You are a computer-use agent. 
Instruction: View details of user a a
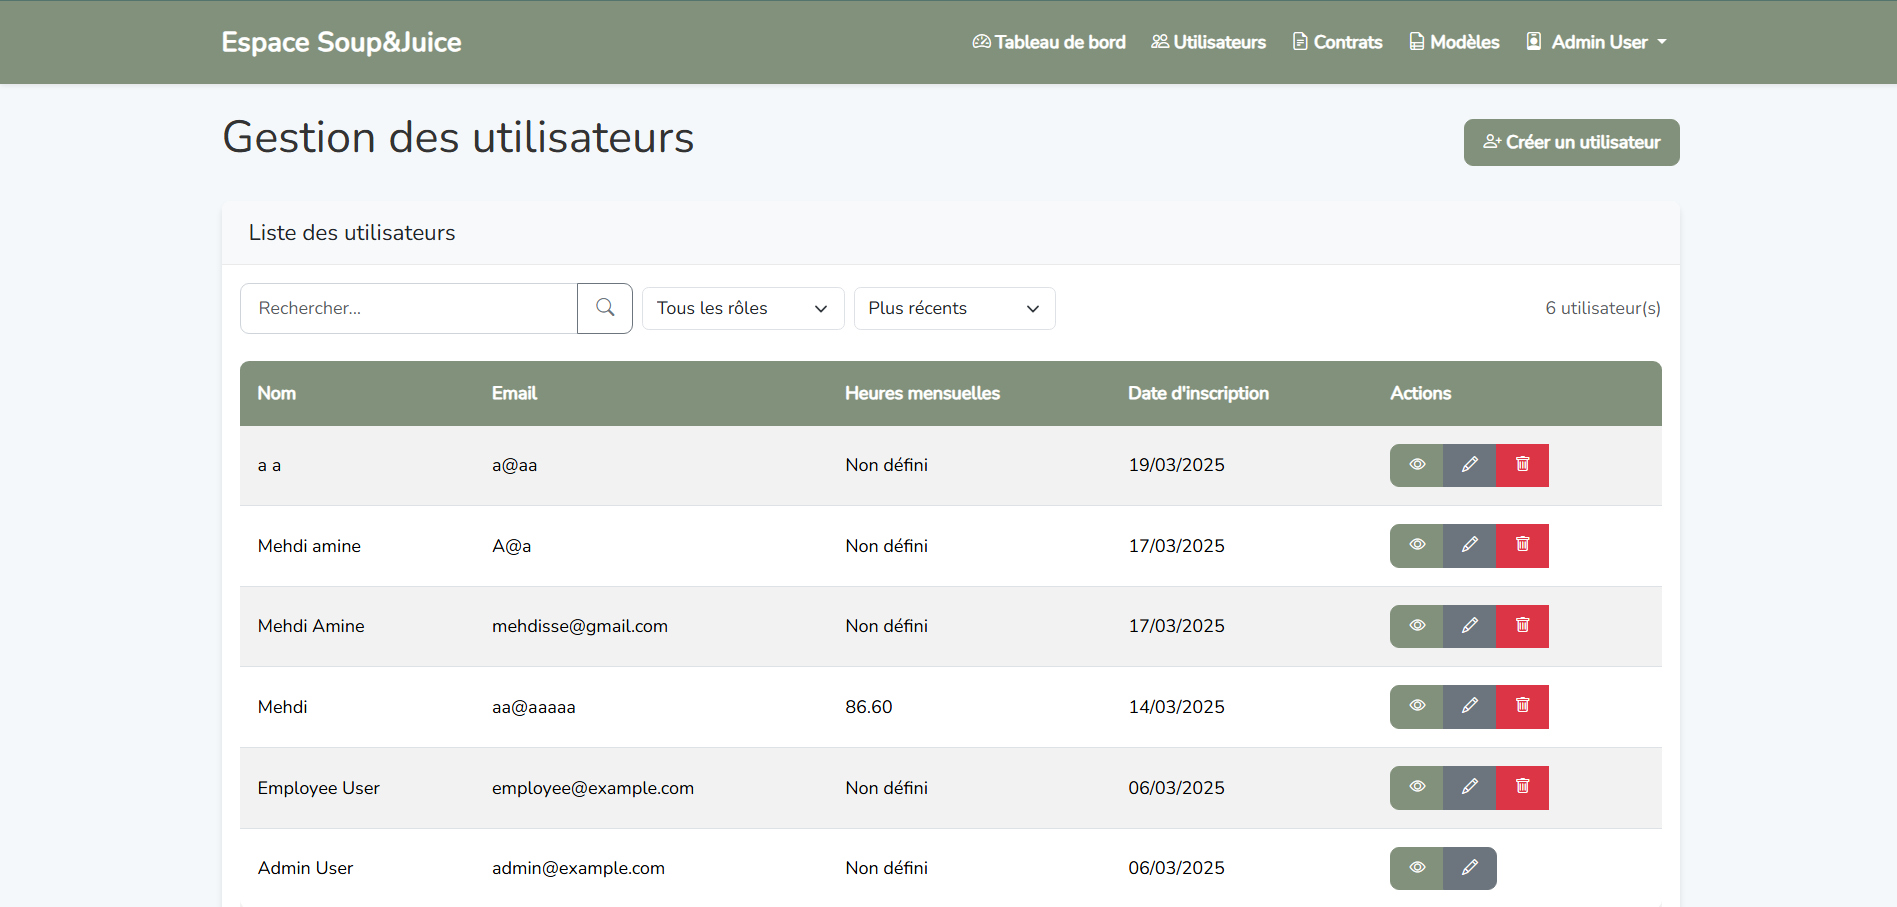point(1416,465)
